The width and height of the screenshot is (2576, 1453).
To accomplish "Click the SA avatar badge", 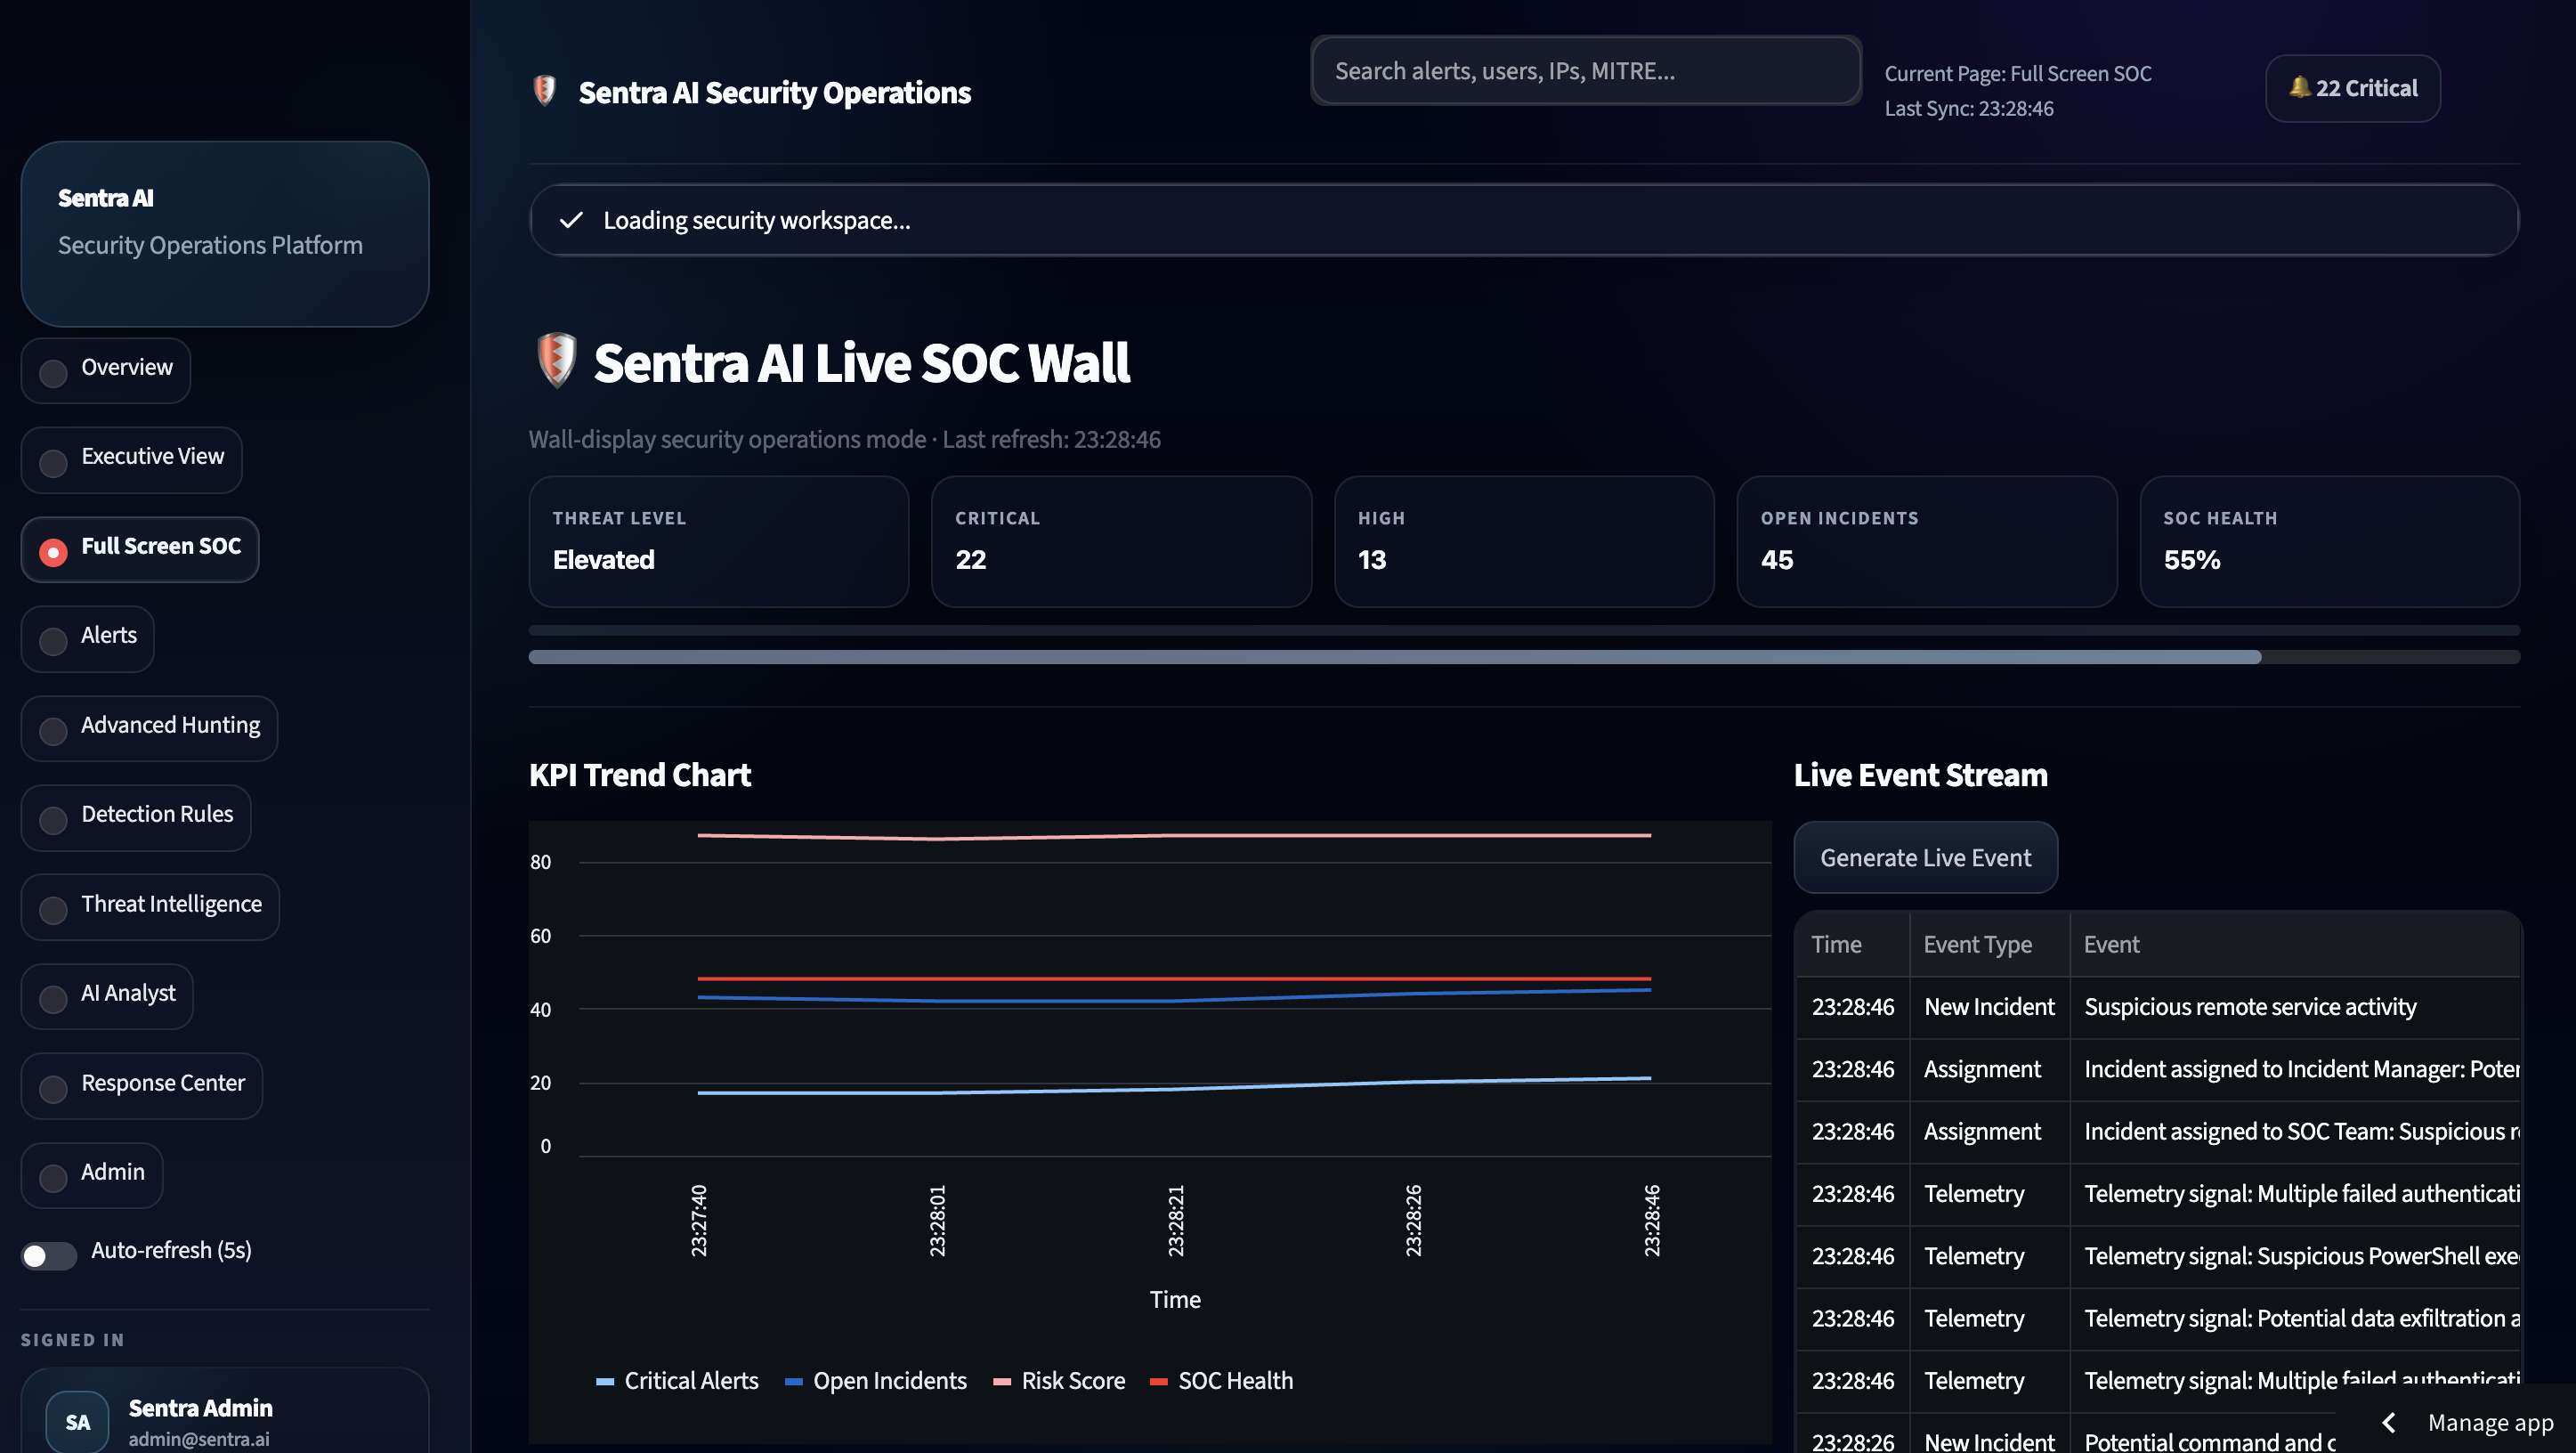I will coord(77,1421).
